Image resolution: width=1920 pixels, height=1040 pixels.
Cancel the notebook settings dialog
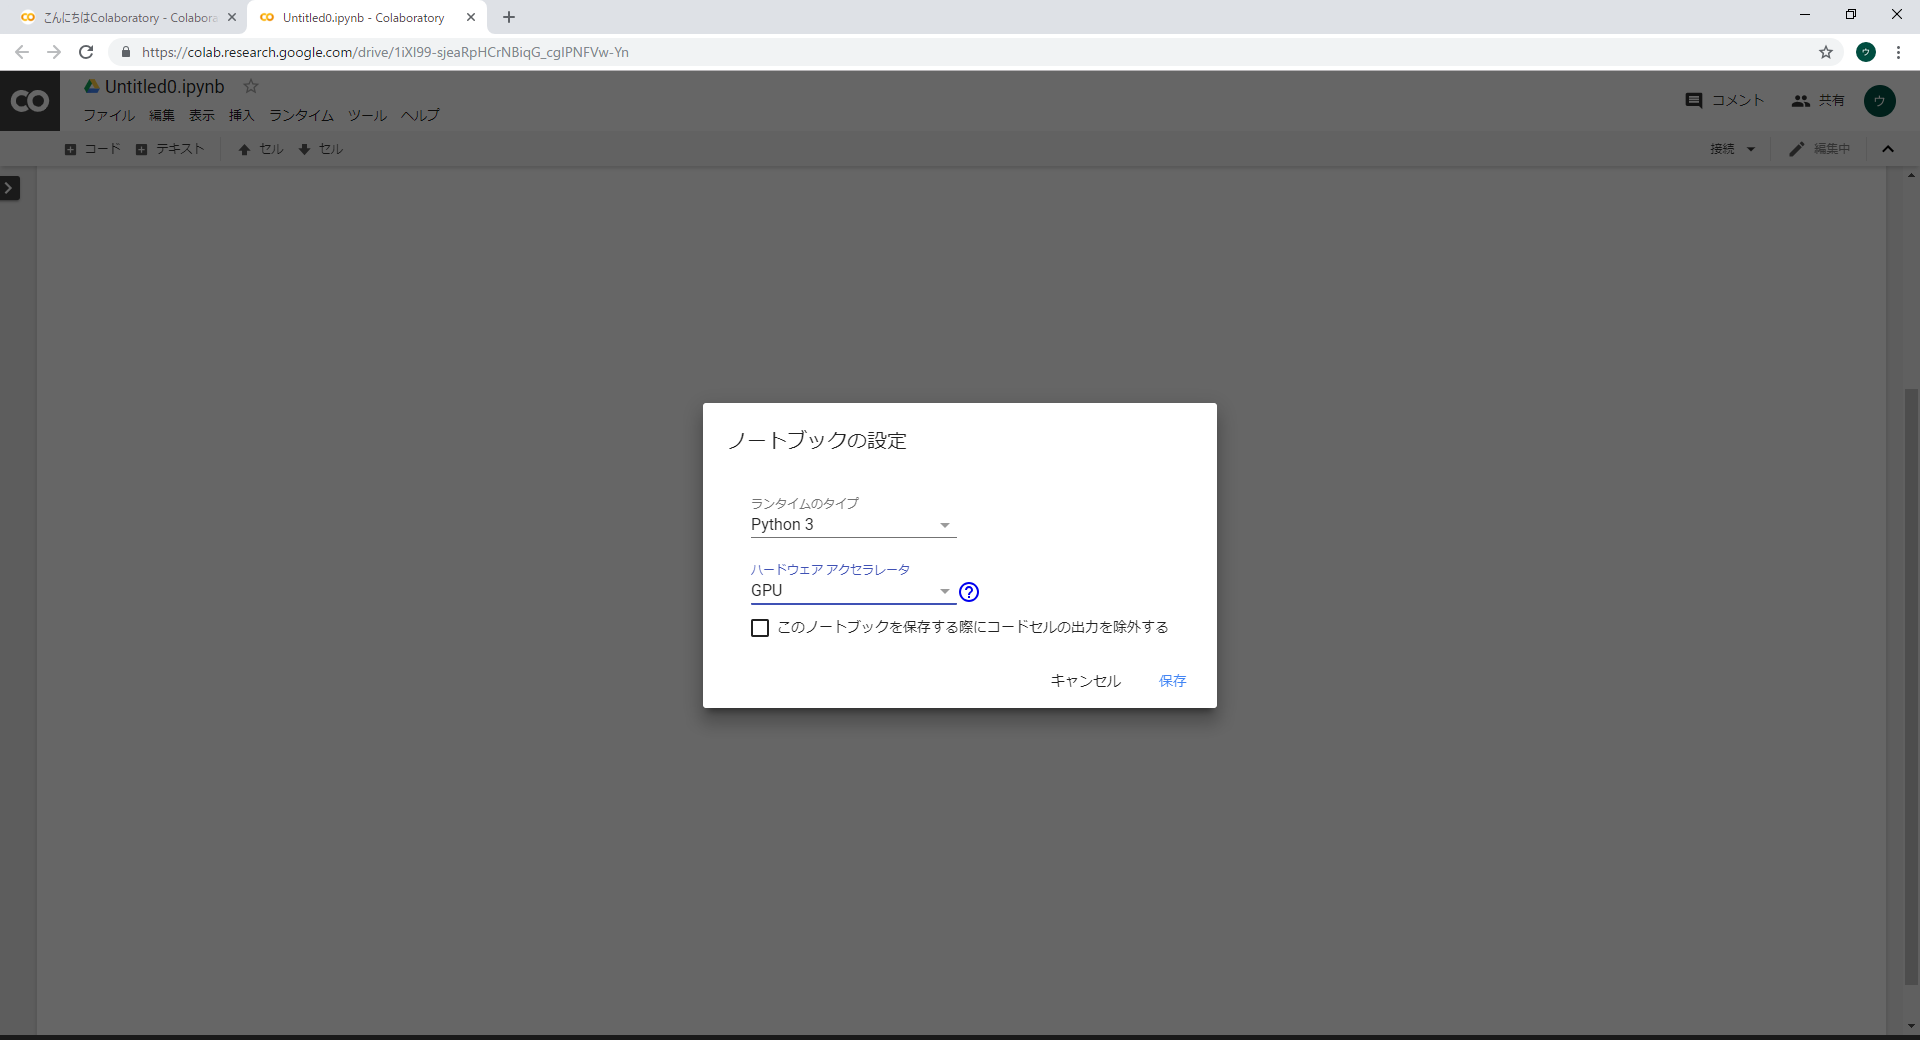(x=1085, y=681)
